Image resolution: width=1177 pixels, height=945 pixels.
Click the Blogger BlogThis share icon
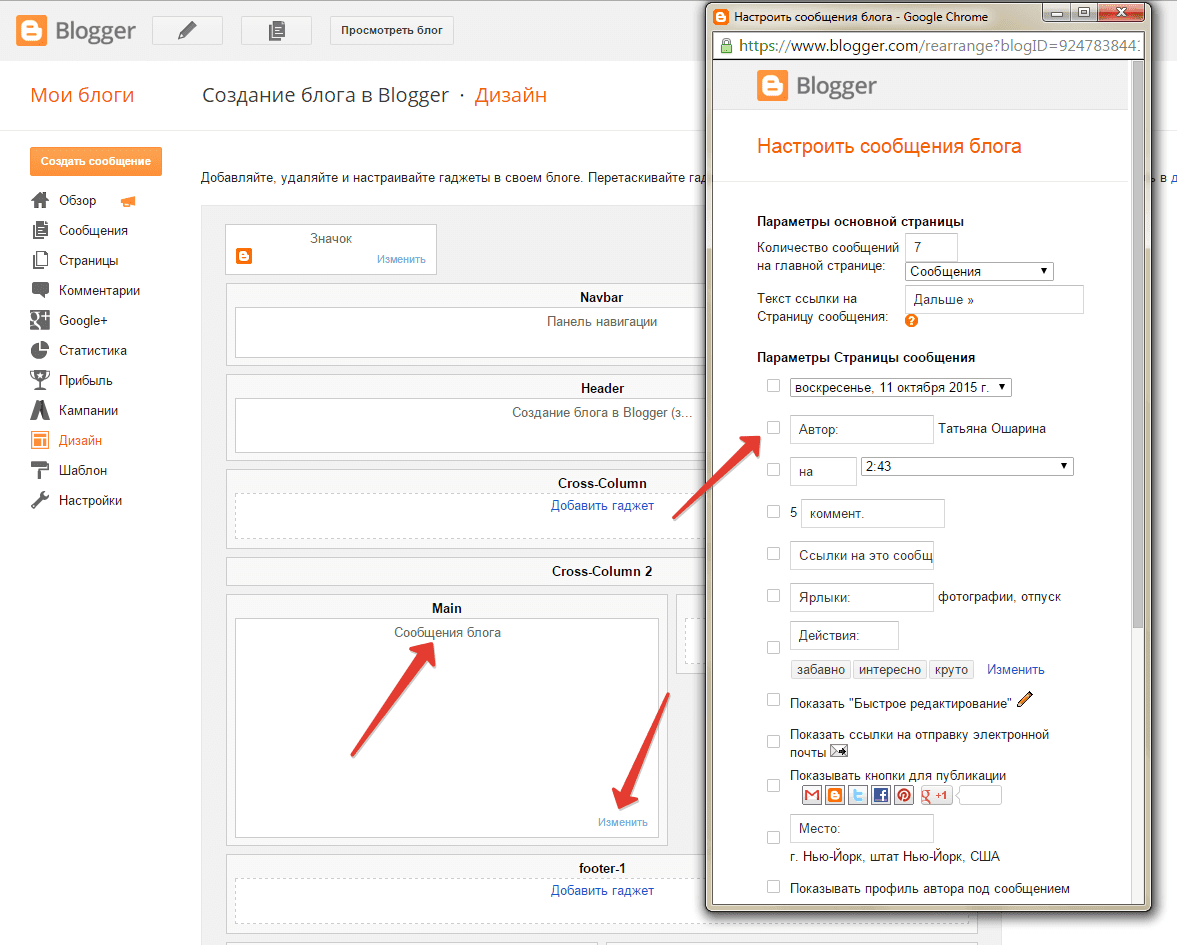coord(835,796)
